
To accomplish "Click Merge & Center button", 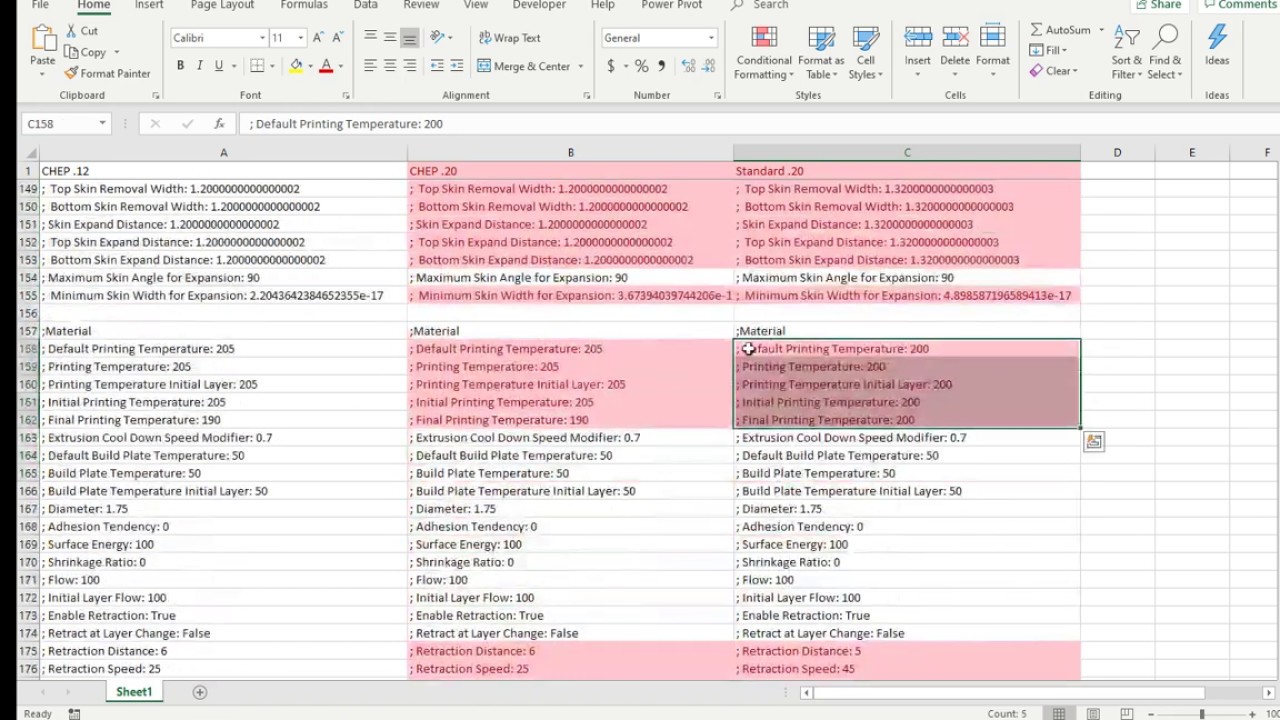I will (523, 66).
